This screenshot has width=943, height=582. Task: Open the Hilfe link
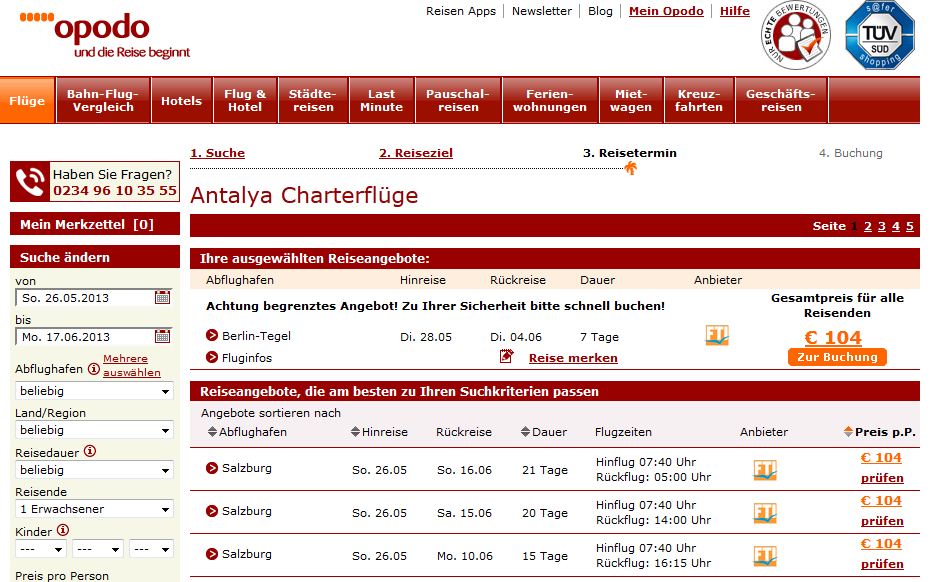pos(735,11)
